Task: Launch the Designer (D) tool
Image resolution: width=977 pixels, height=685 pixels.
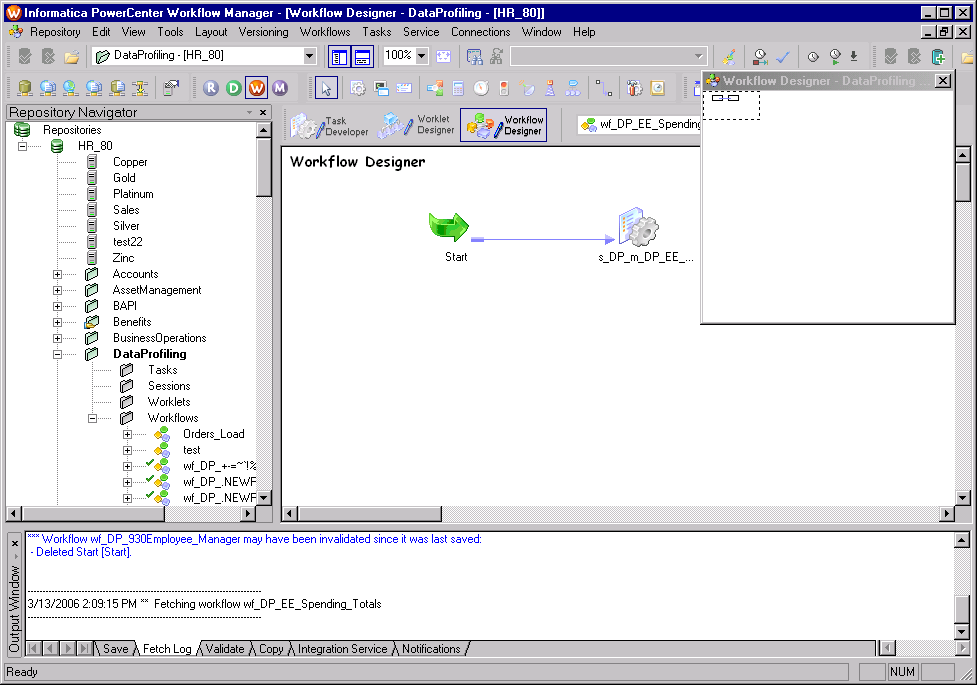Action: tap(234, 88)
